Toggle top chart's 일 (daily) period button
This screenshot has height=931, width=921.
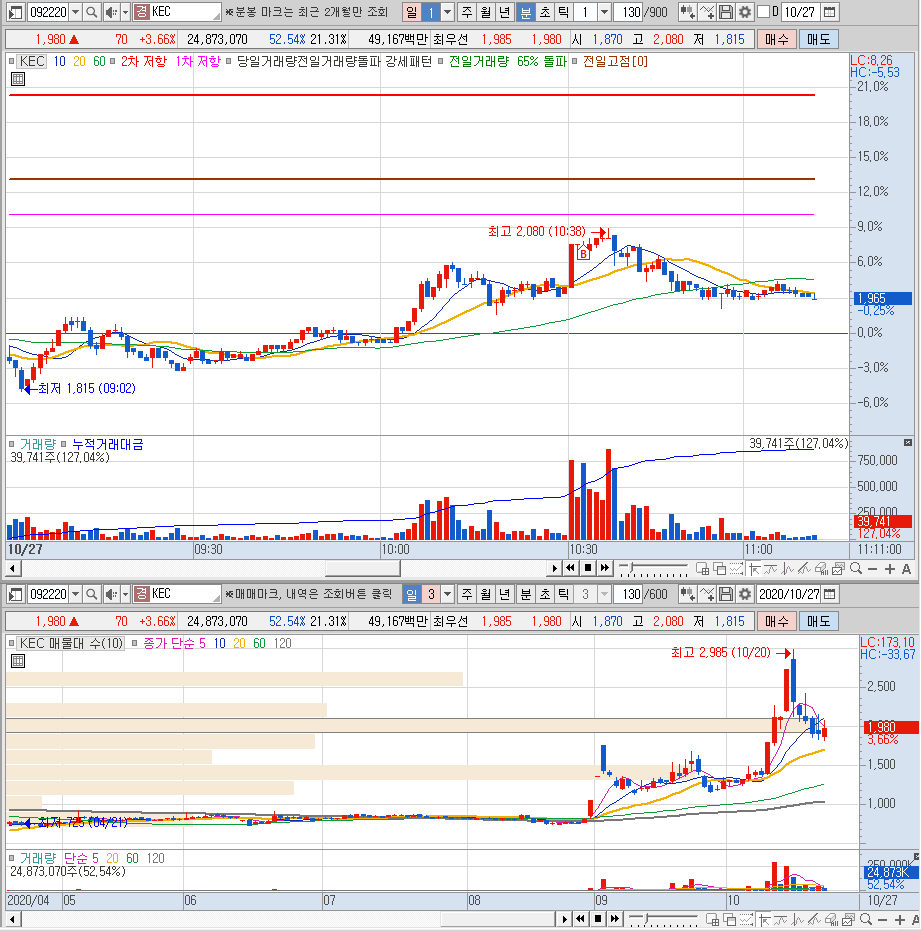(412, 12)
